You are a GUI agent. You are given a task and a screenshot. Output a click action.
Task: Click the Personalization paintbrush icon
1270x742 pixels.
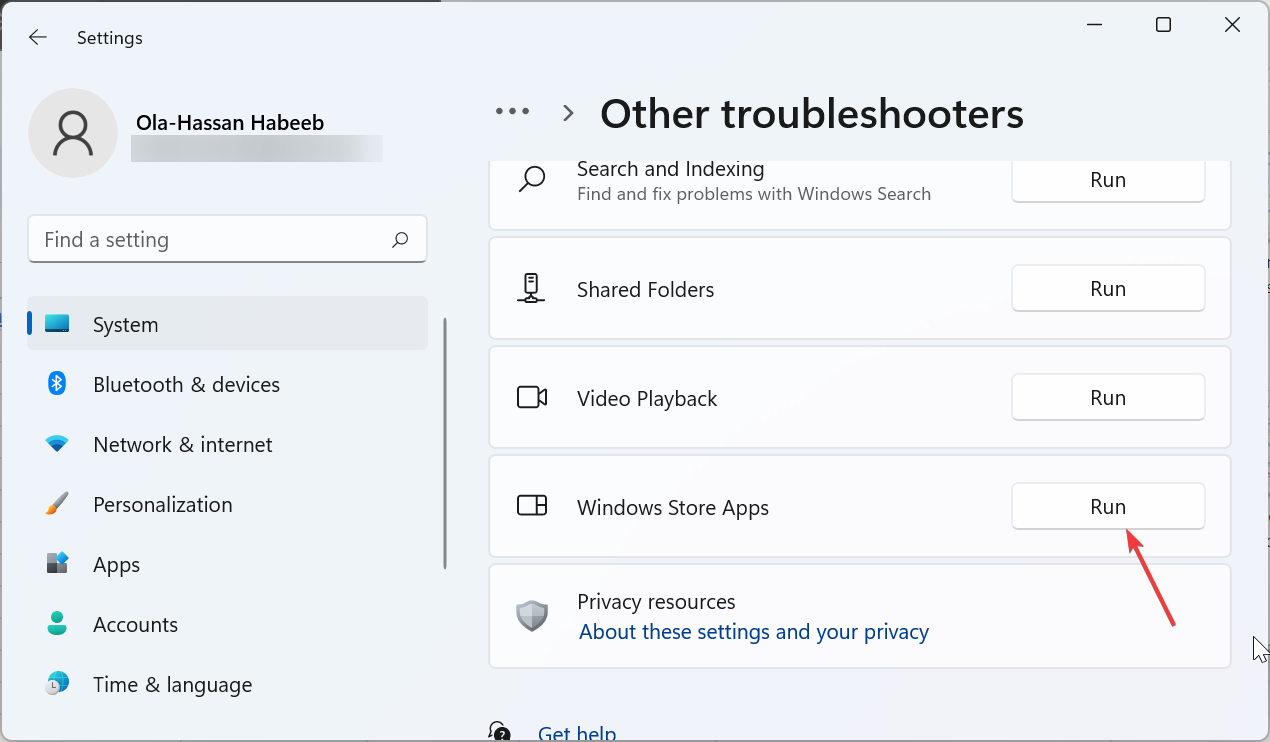click(x=57, y=504)
